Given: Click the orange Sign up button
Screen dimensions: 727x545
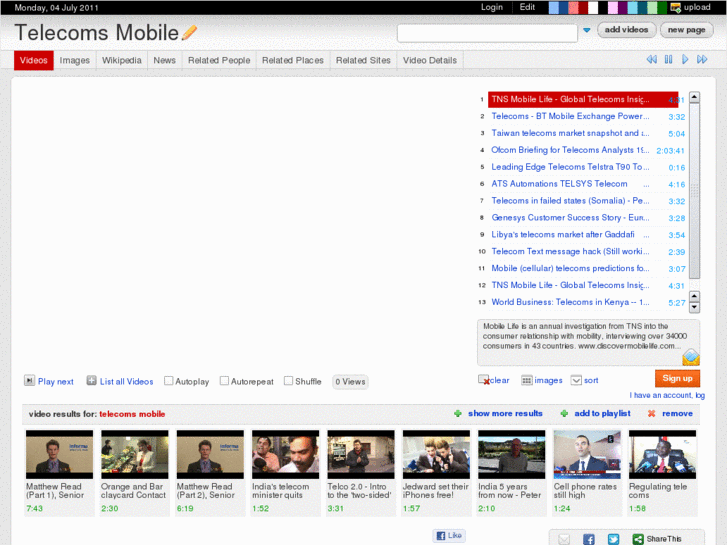Looking at the screenshot, I should click(x=677, y=378).
